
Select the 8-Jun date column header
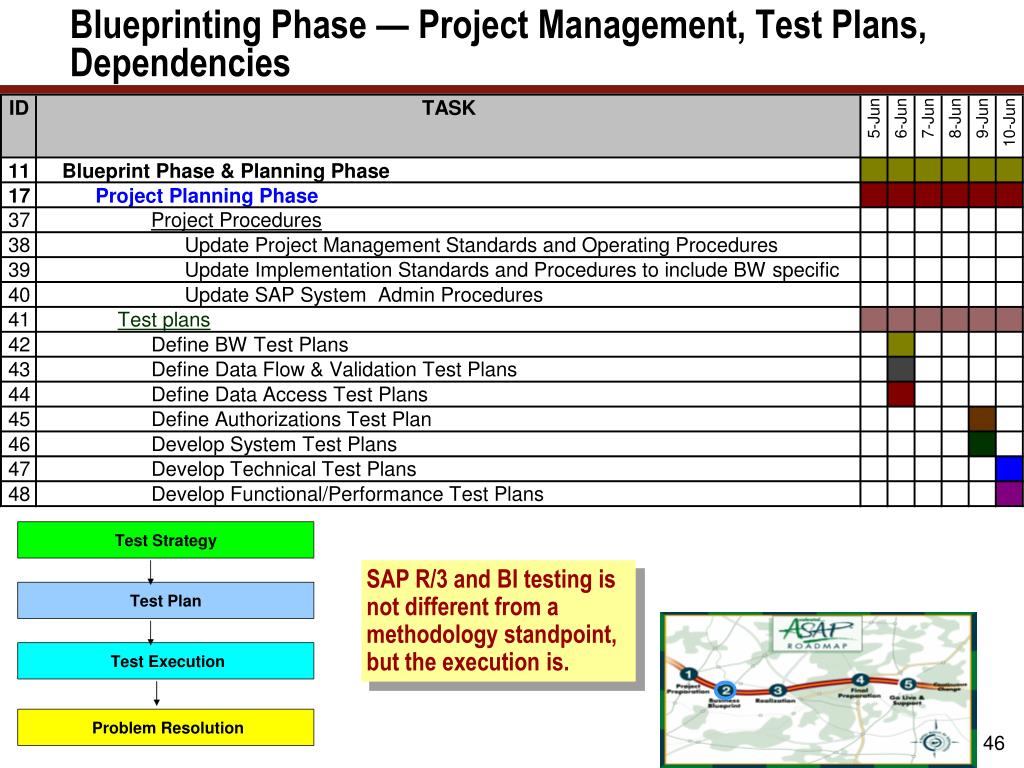955,126
